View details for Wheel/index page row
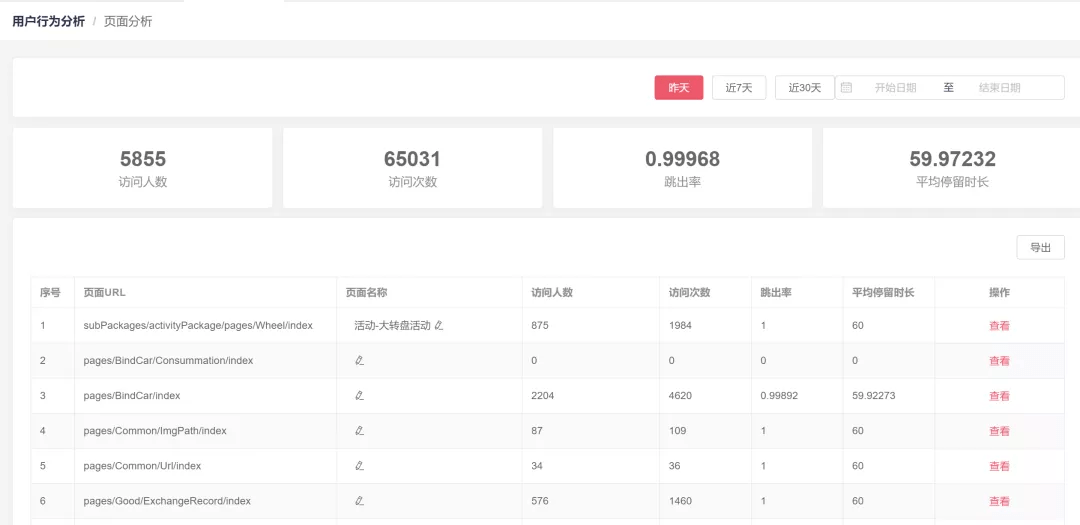 point(999,326)
